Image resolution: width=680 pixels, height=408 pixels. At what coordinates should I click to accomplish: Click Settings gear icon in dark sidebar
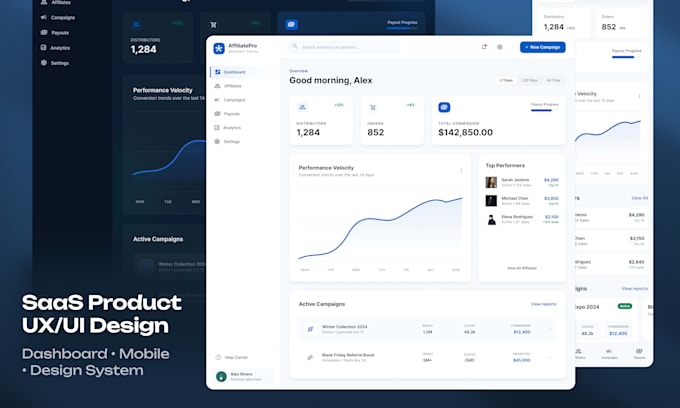[x=43, y=62]
